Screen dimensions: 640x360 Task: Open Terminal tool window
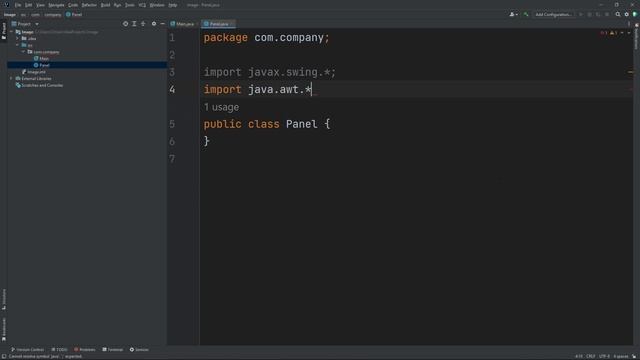pyautogui.click(x=113, y=349)
